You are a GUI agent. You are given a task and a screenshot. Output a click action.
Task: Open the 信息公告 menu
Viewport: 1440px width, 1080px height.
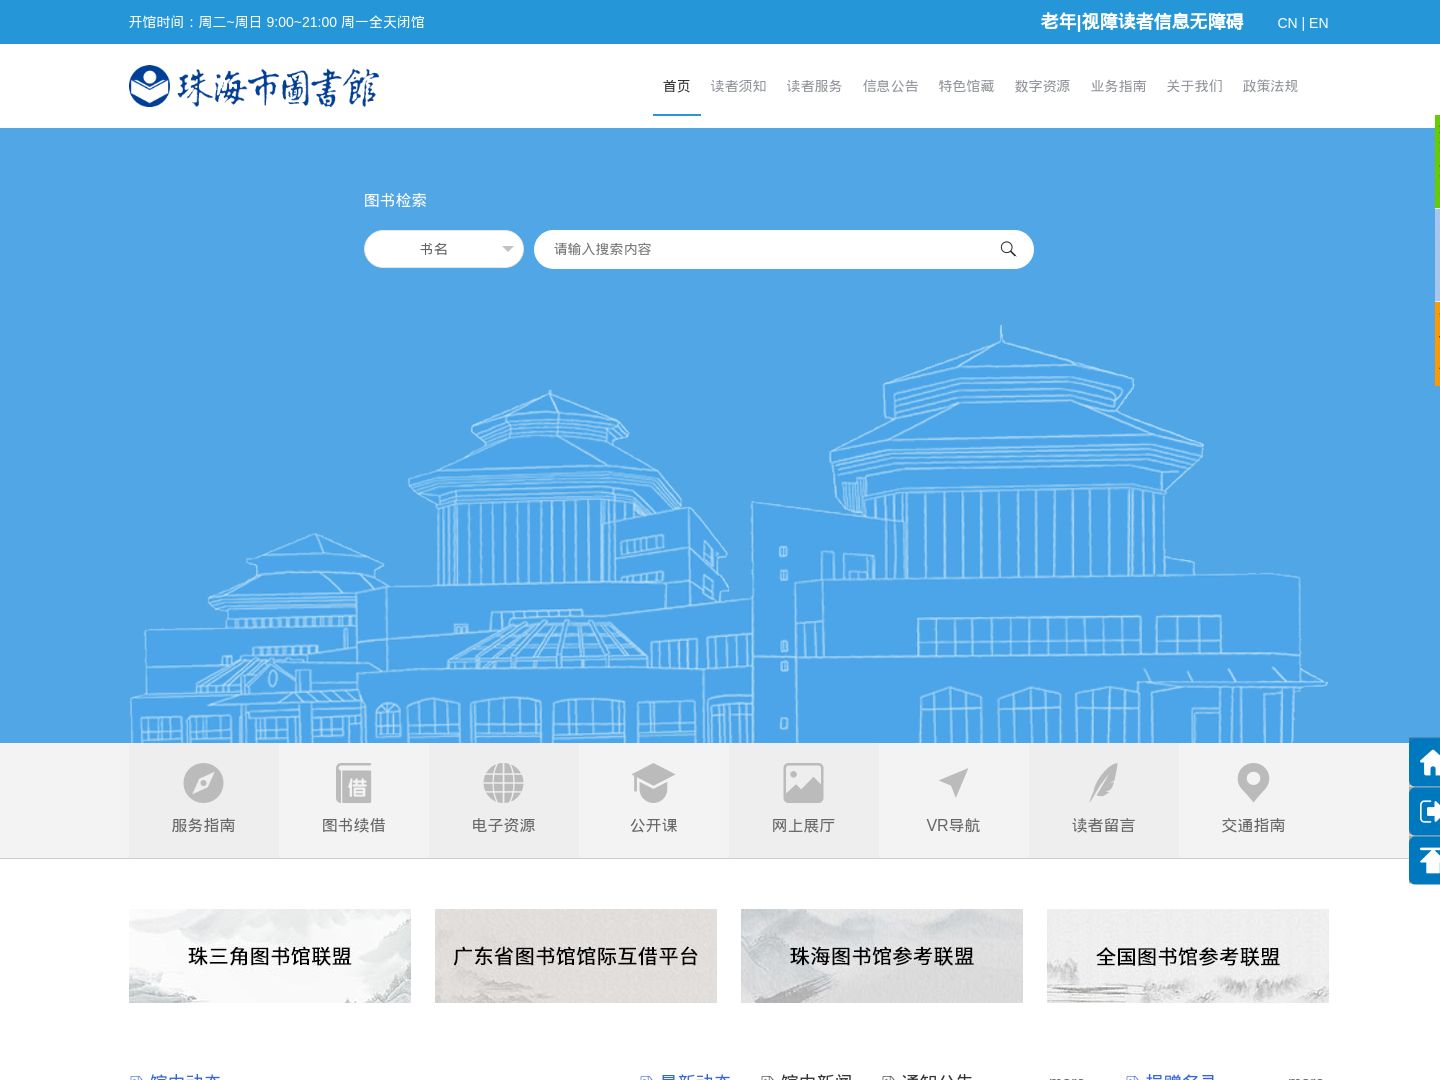891,86
